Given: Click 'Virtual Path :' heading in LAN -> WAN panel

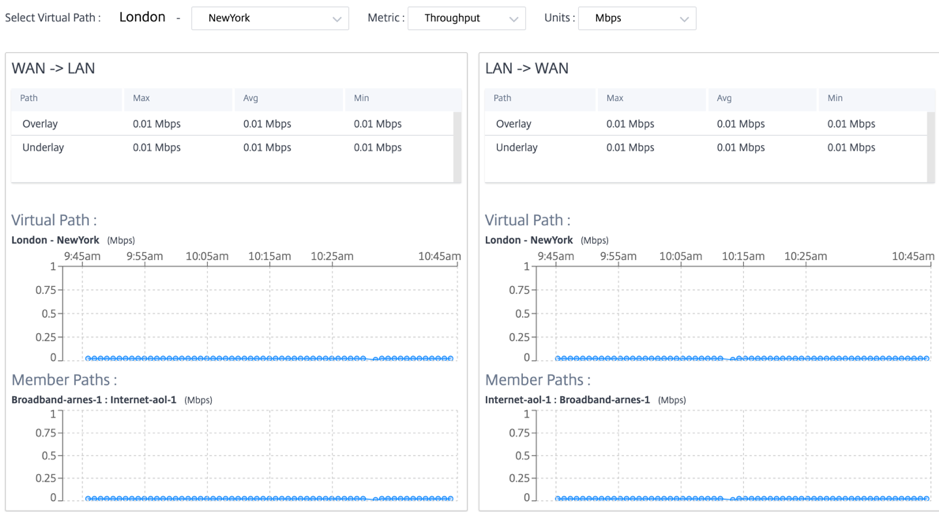Looking at the screenshot, I should 528,220.
